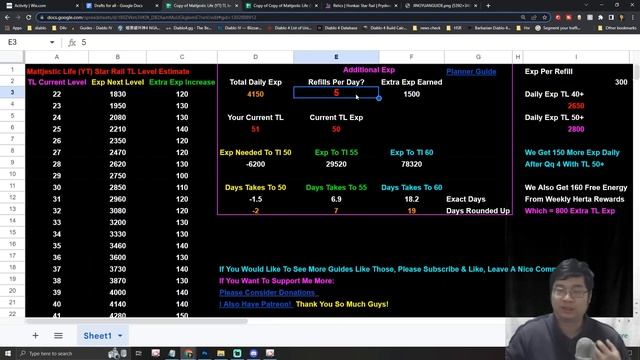Open the share page icon in address bar
This screenshot has height=360, width=640.
534,18
